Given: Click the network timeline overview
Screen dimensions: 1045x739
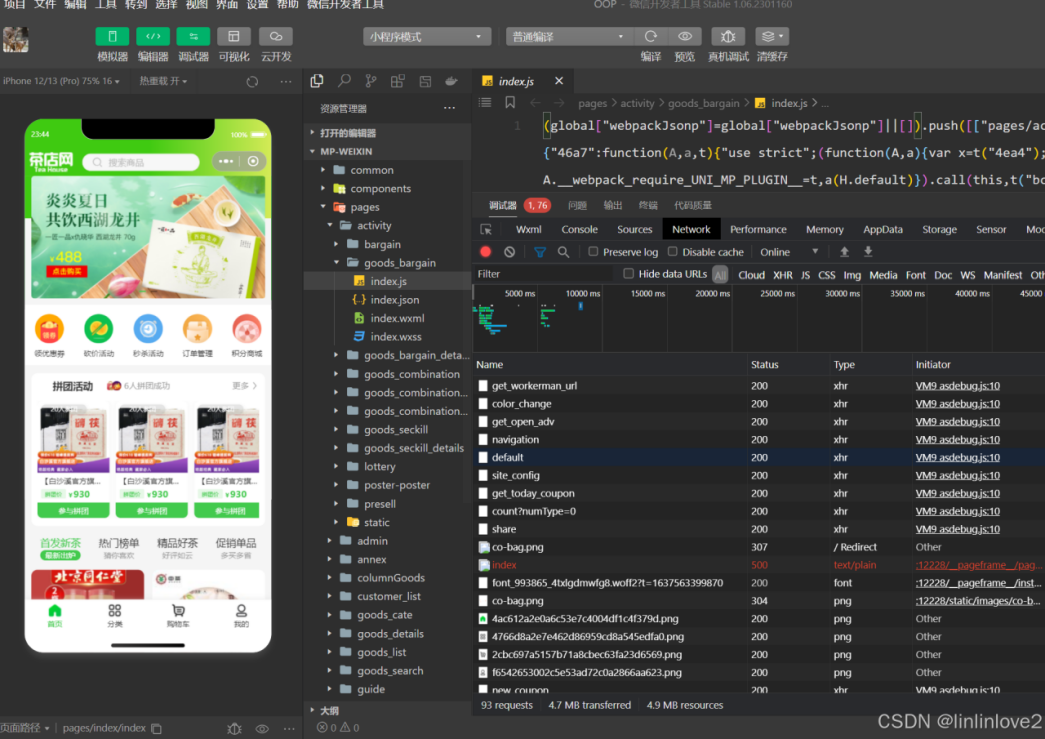Looking at the screenshot, I should point(758,319).
